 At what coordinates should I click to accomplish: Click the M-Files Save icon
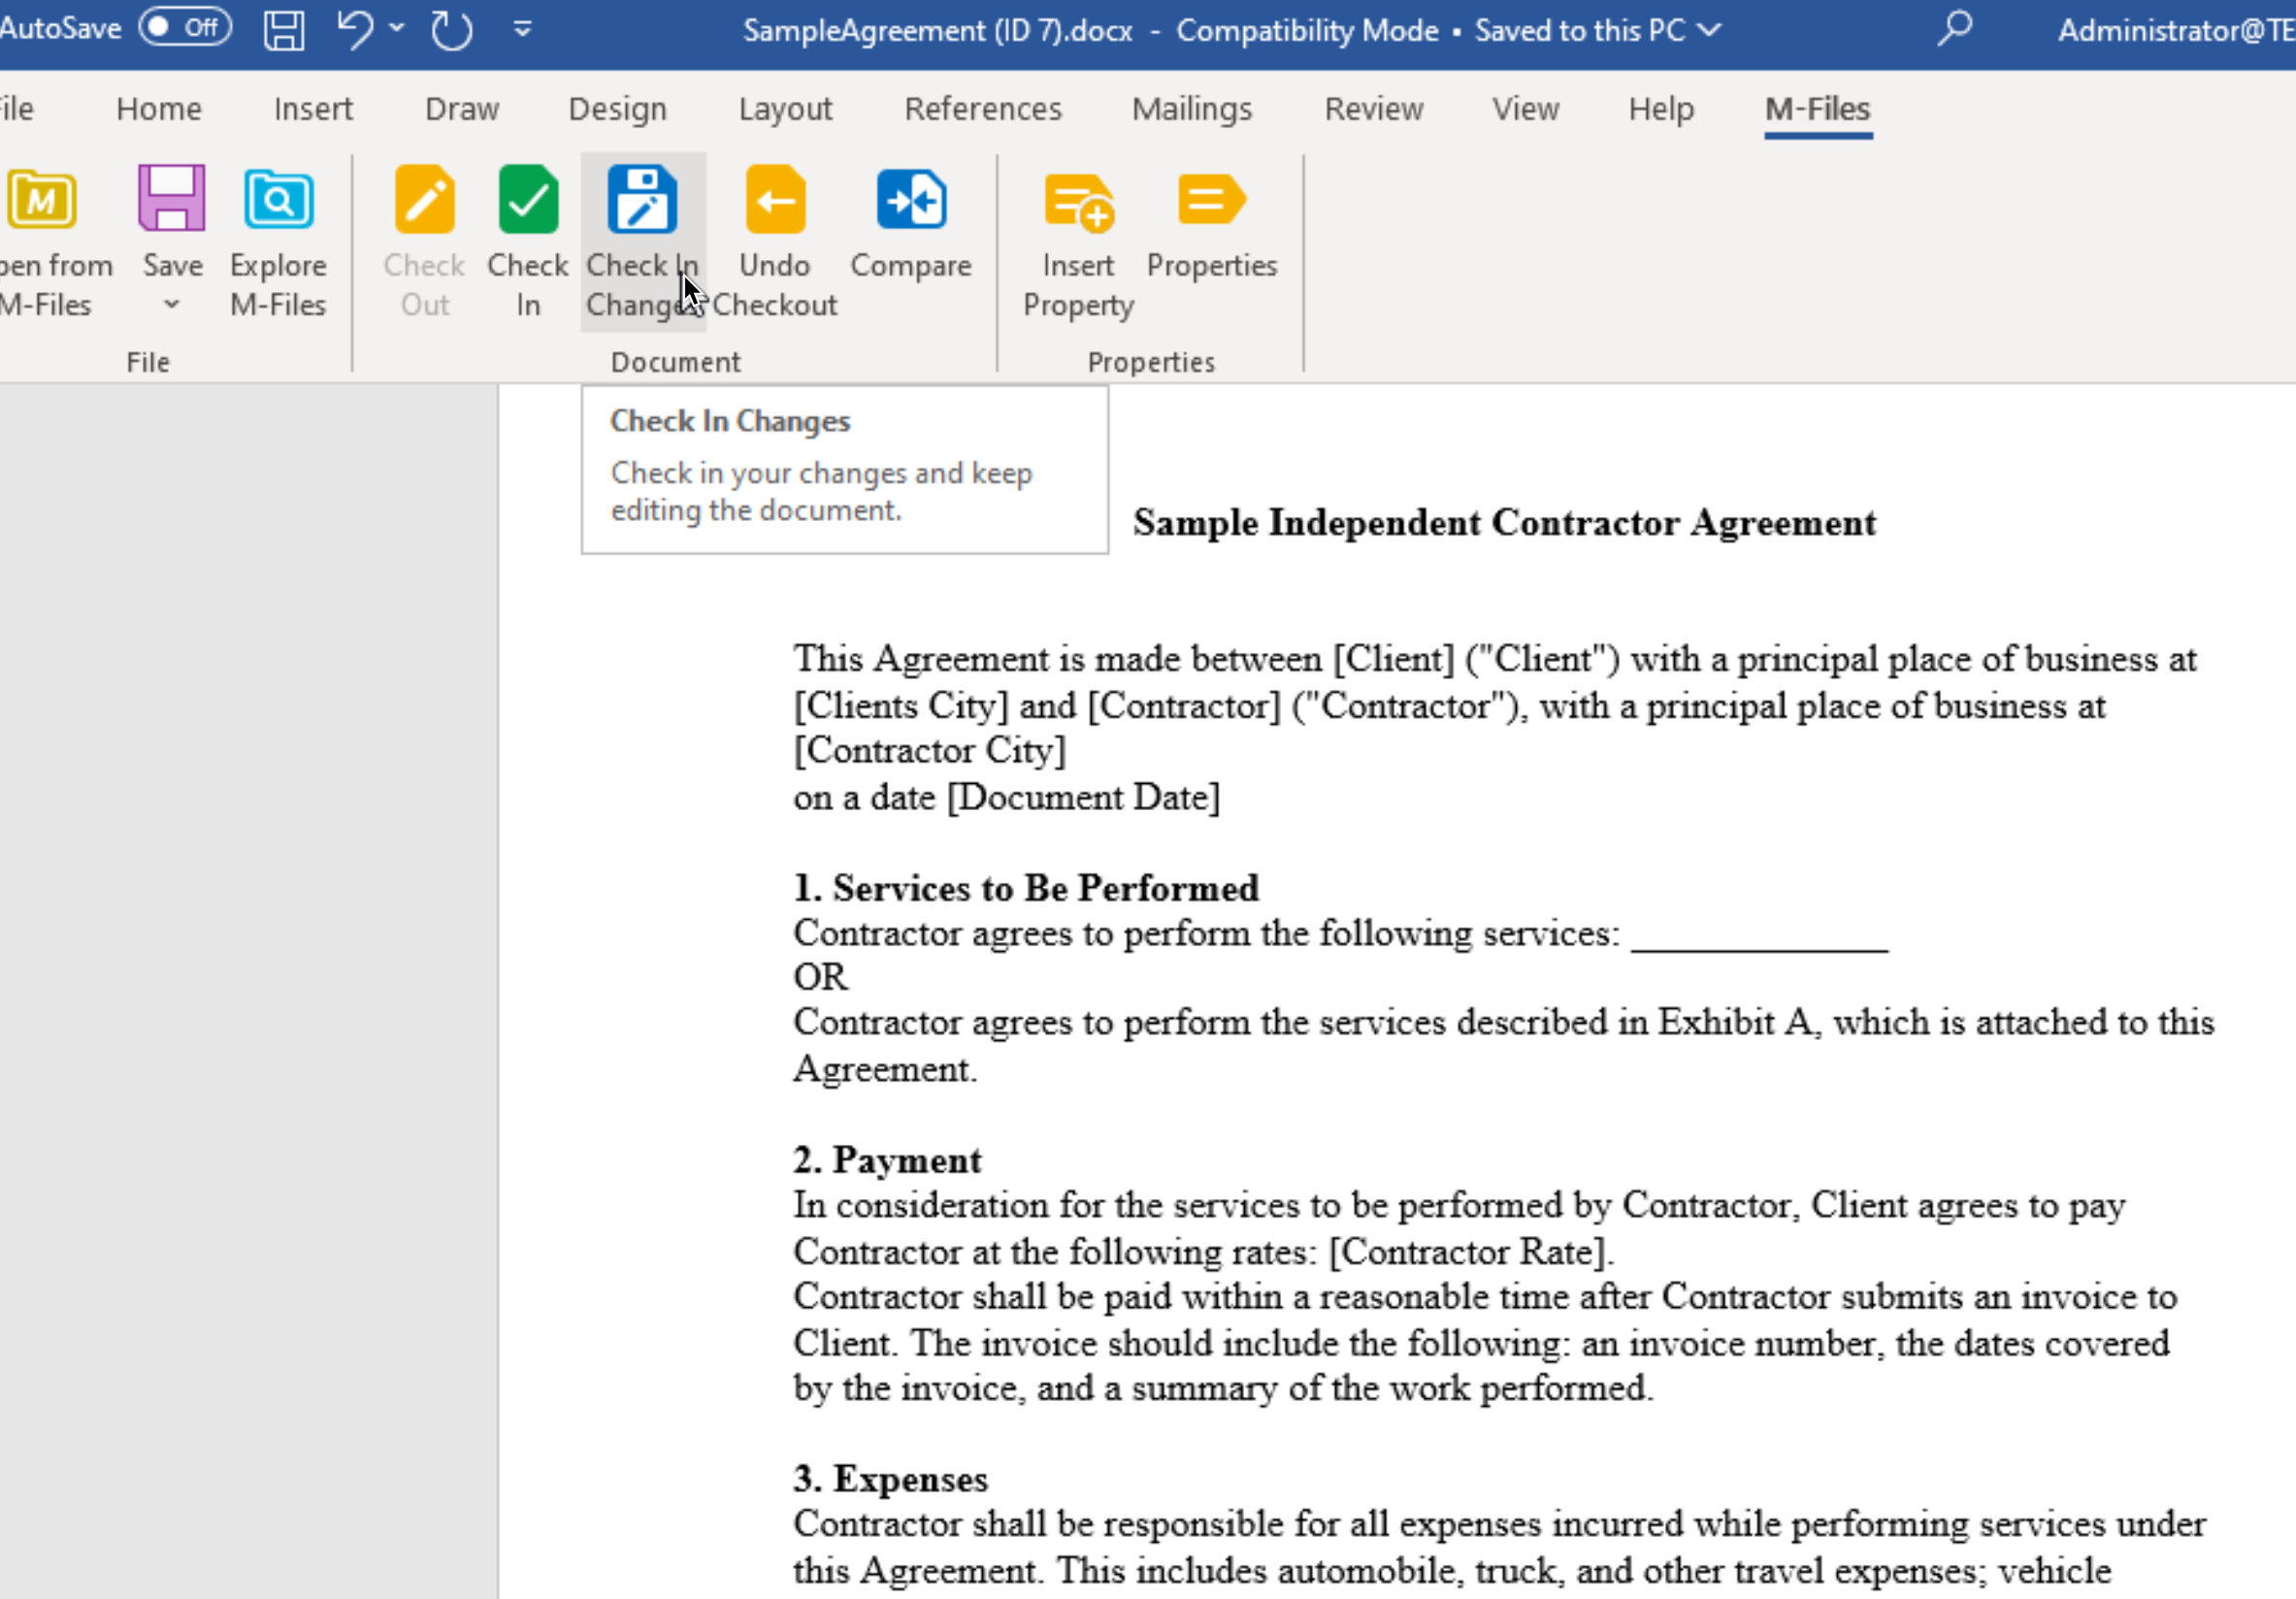pos(172,198)
